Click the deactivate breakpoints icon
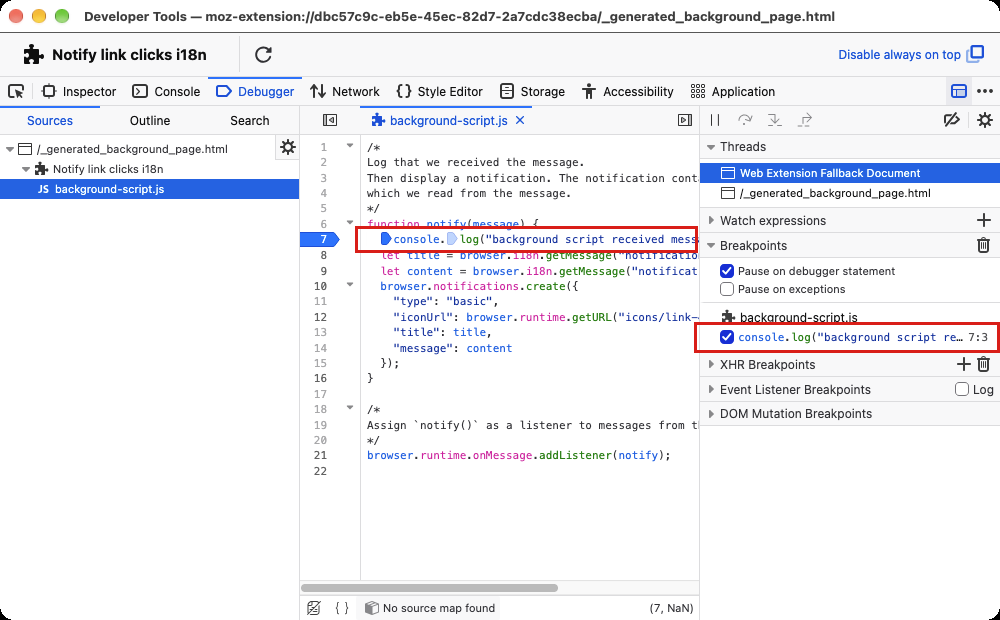The height and width of the screenshot is (620, 1000). (952, 120)
